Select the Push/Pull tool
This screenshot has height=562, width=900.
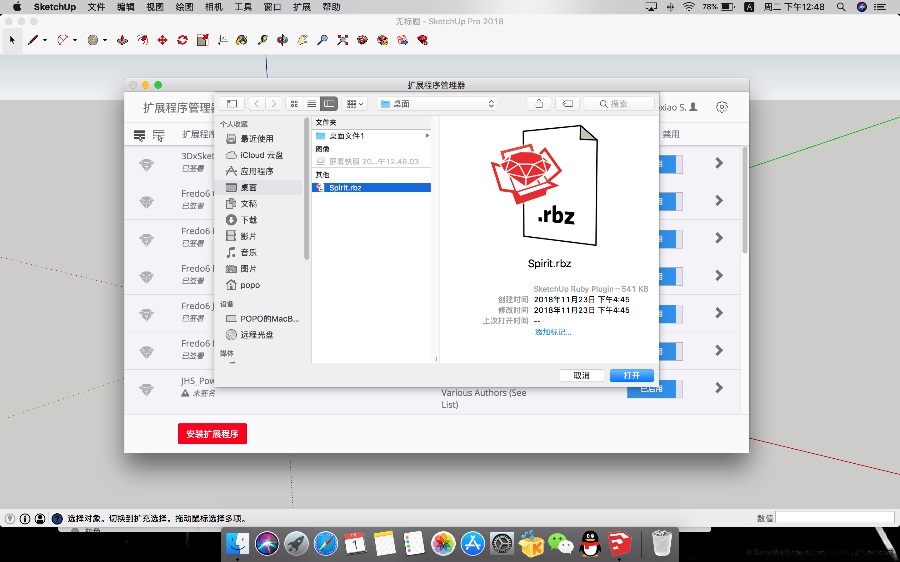pos(122,40)
